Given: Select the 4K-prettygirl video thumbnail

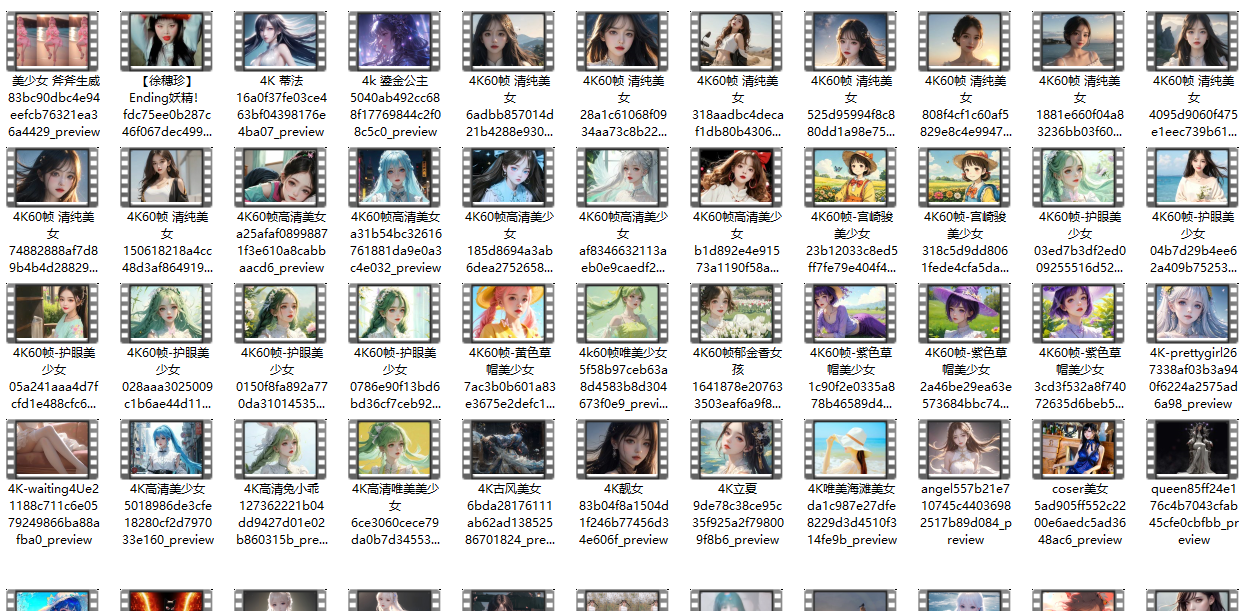Looking at the screenshot, I should [x=1194, y=312].
